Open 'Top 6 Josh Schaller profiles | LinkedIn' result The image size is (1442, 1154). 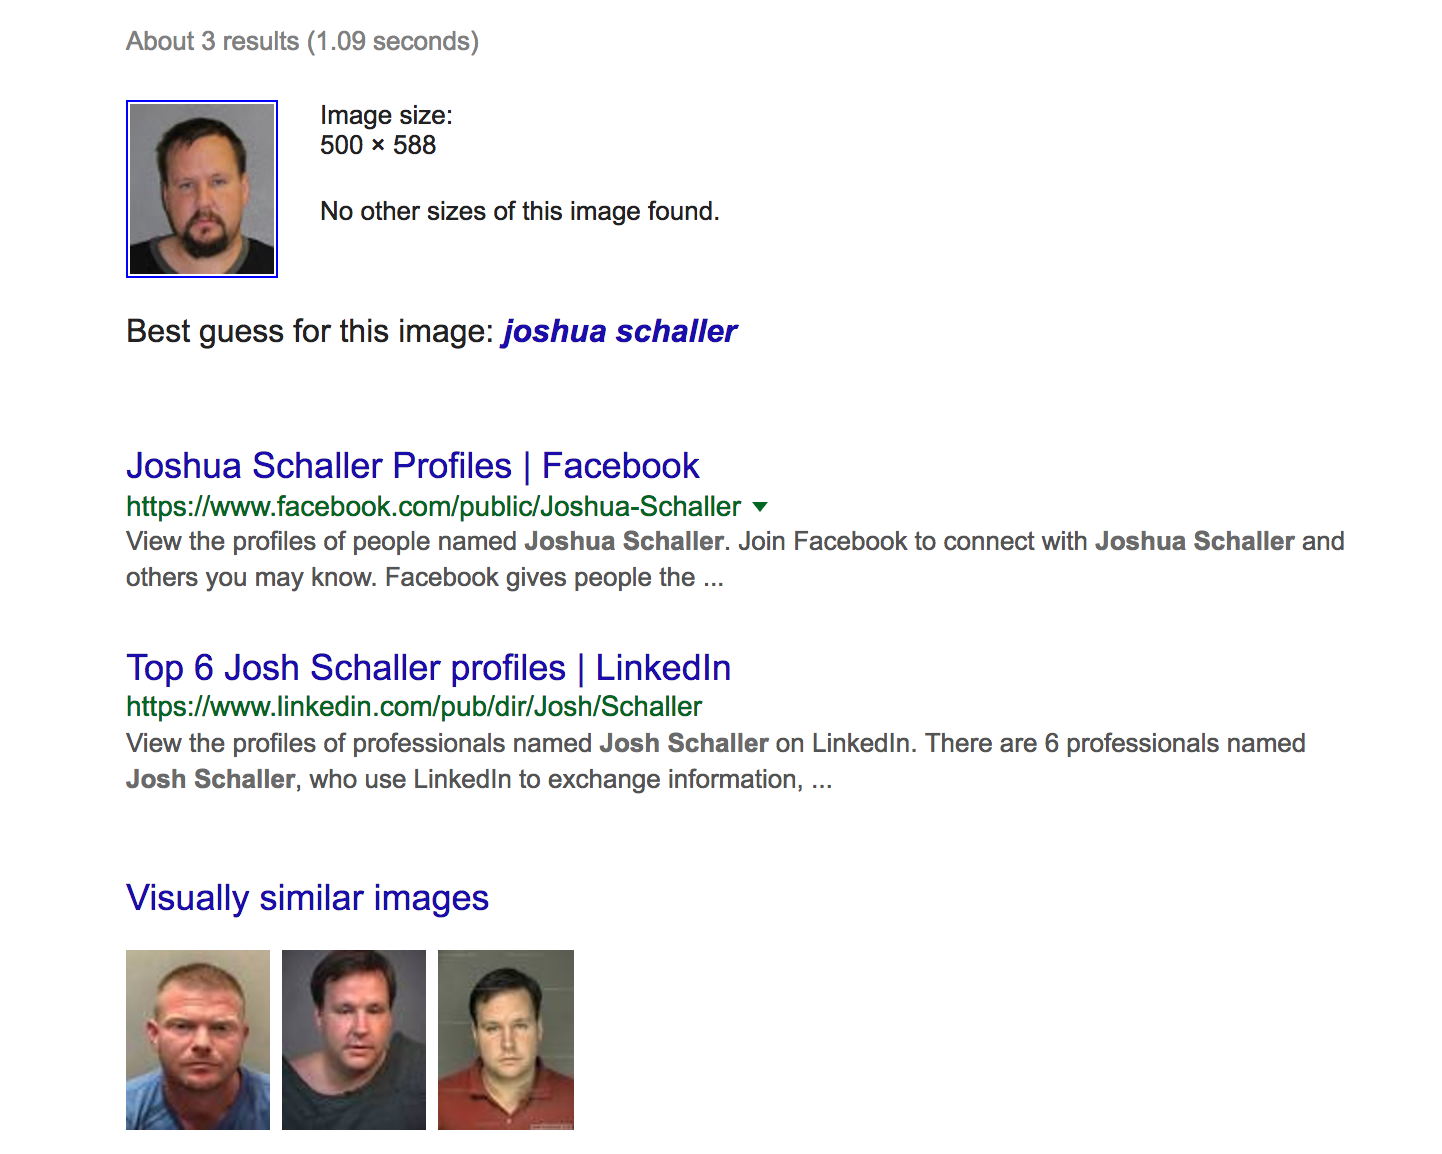click(x=428, y=668)
